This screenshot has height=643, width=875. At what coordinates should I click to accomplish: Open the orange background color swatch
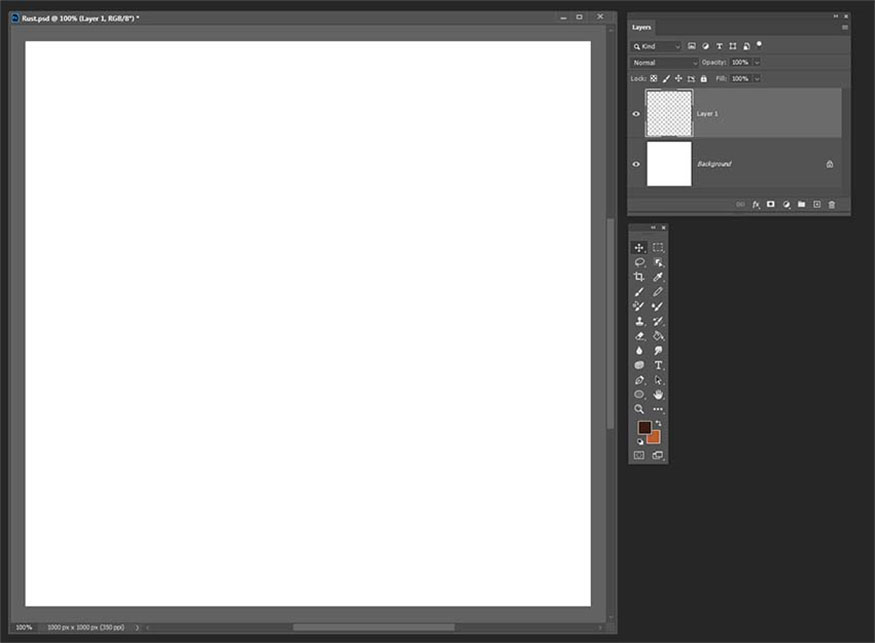(x=655, y=438)
